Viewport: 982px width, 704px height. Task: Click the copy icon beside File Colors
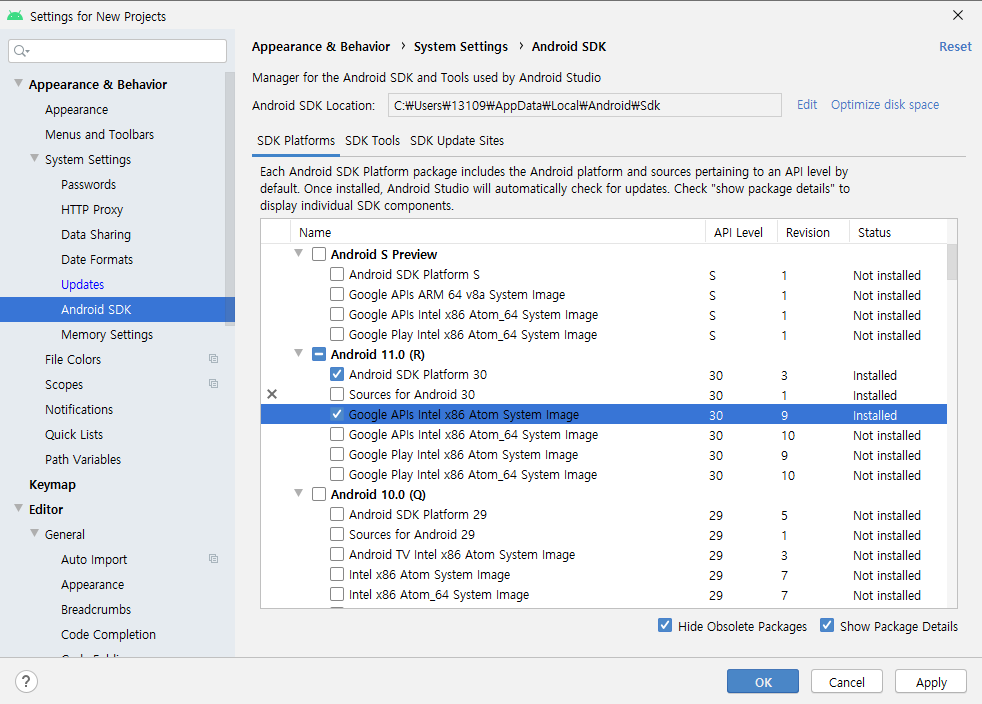click(x=213, y=359)
